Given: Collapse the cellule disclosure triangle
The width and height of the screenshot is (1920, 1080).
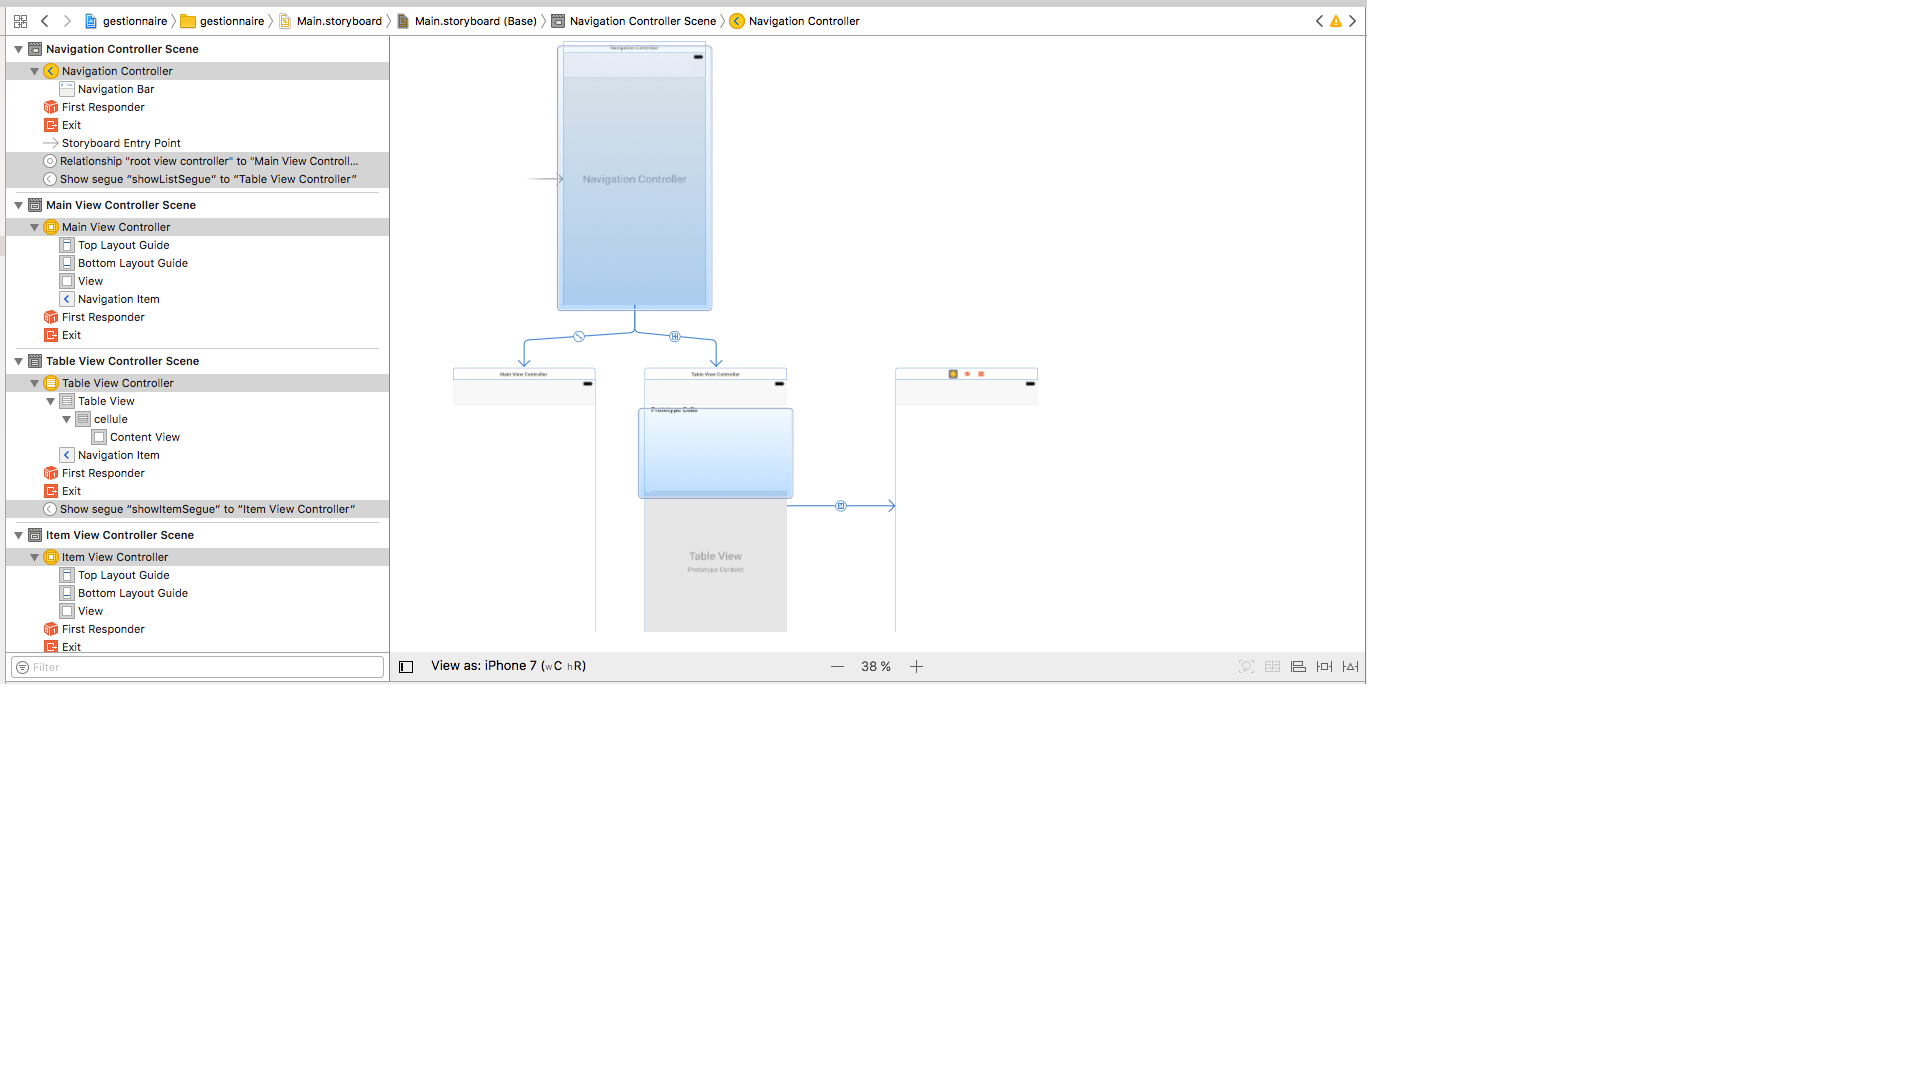Looking at the screenshot, I should [67, 419].
